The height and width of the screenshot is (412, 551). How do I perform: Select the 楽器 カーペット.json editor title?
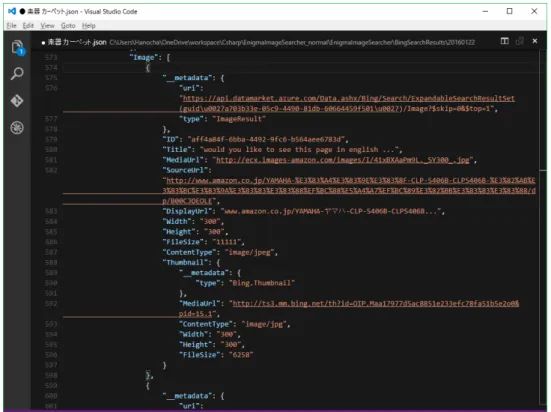point(77,42)
